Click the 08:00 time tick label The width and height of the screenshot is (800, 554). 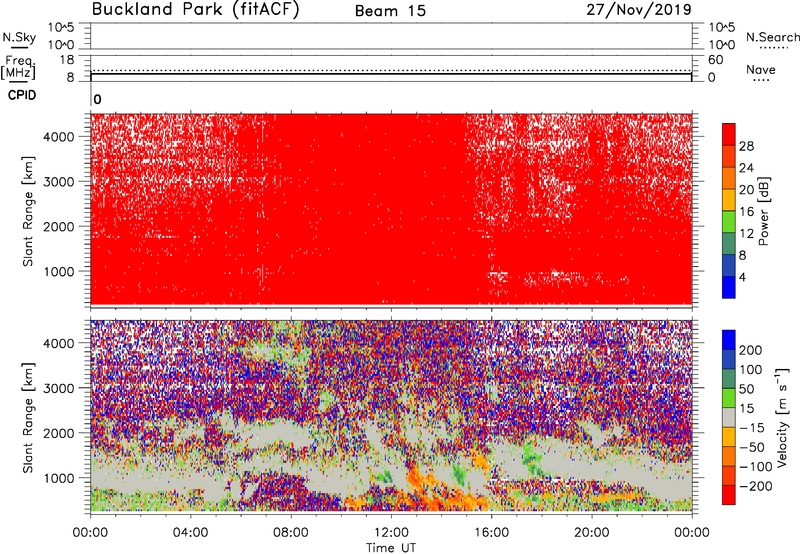(291, 533)
